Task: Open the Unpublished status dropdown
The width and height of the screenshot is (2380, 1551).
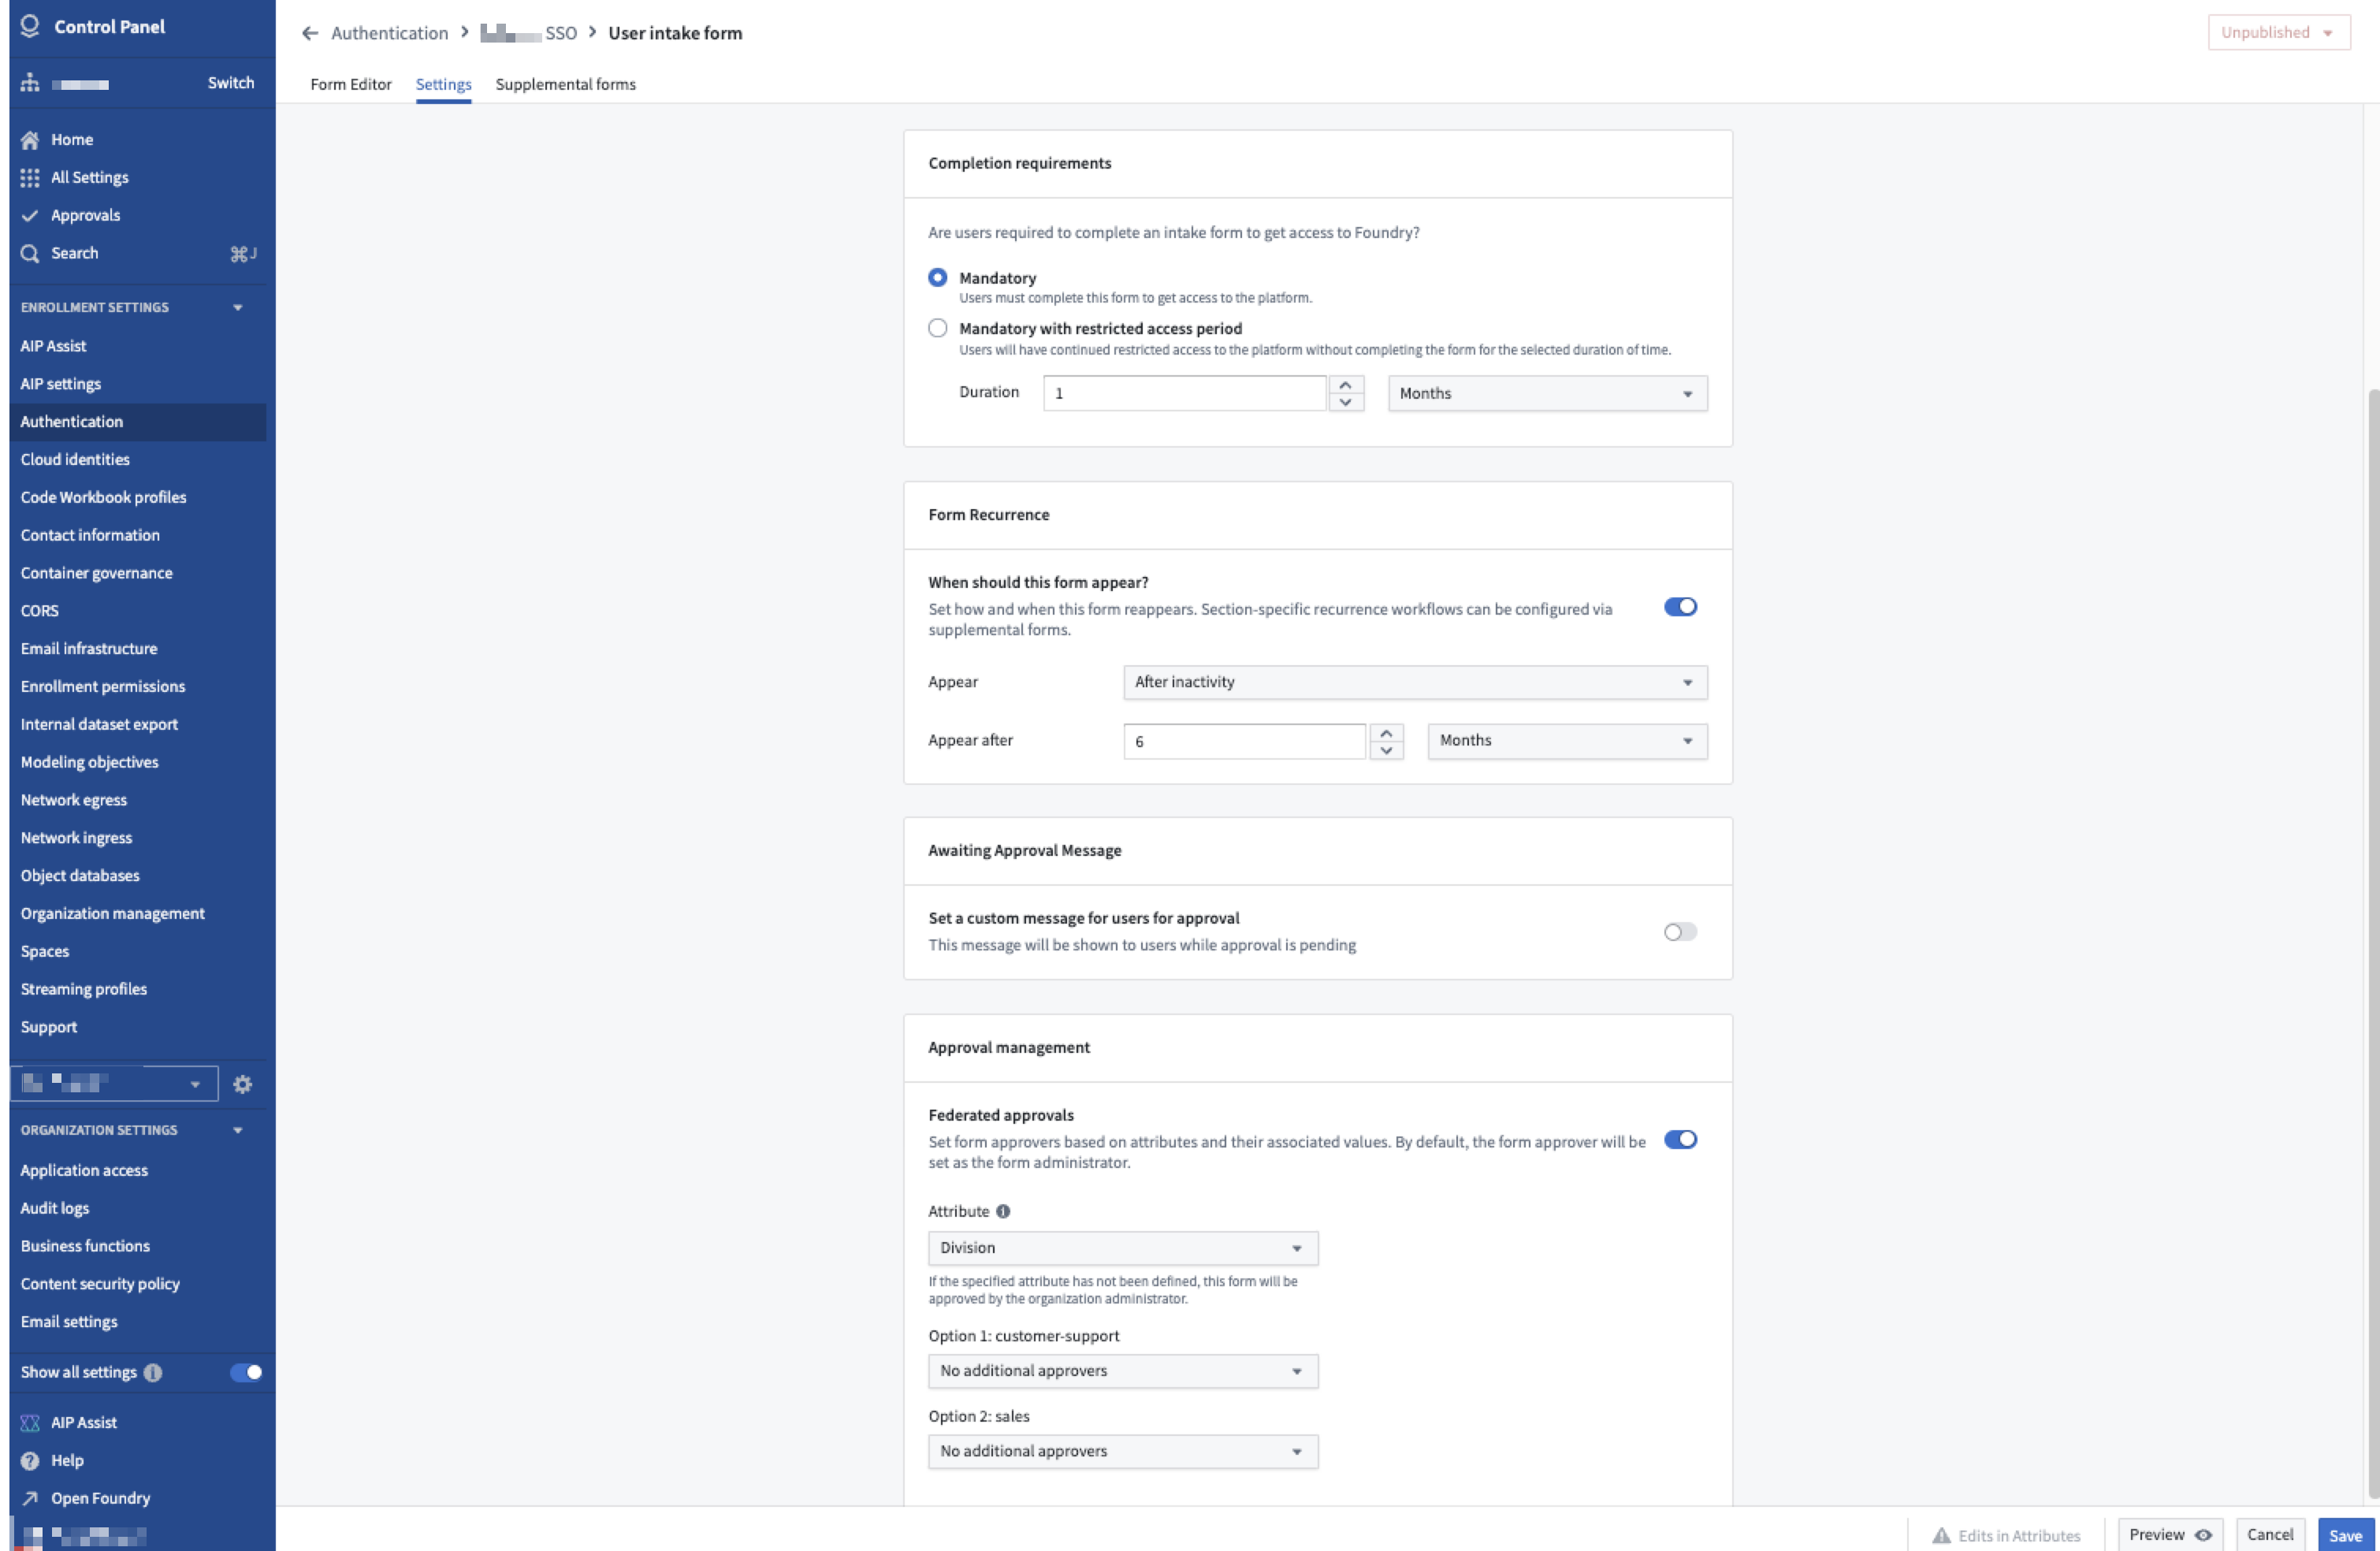Action: tap(2278, 33)
